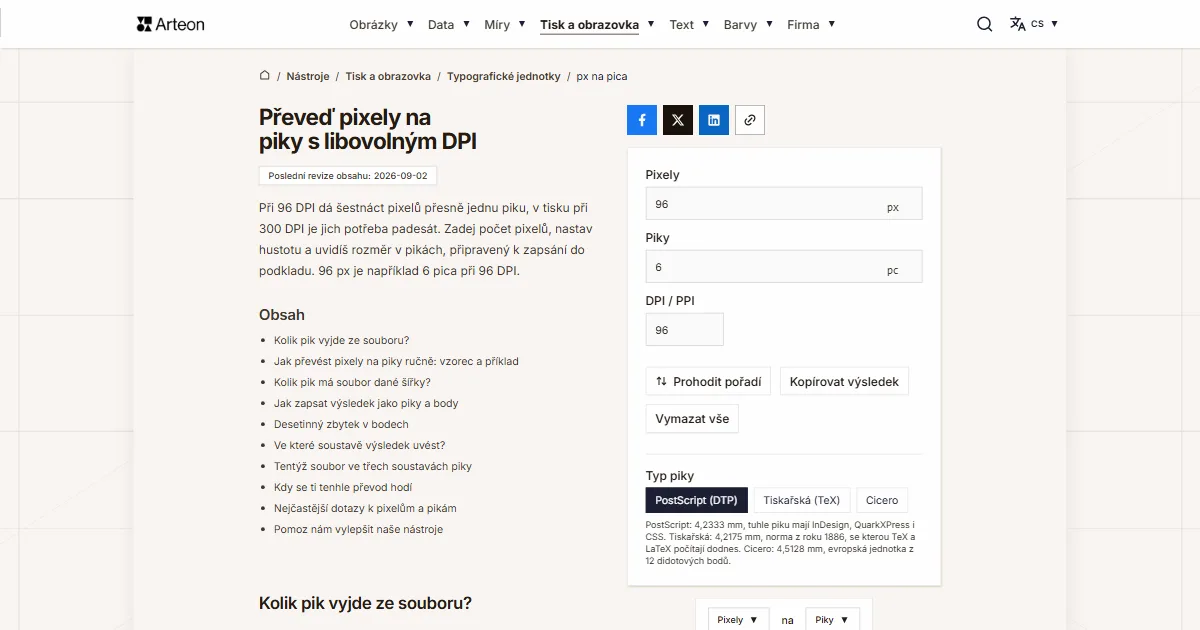
Task: Open the Nástroje breadcrumb
Action: (x=308, y=76)
